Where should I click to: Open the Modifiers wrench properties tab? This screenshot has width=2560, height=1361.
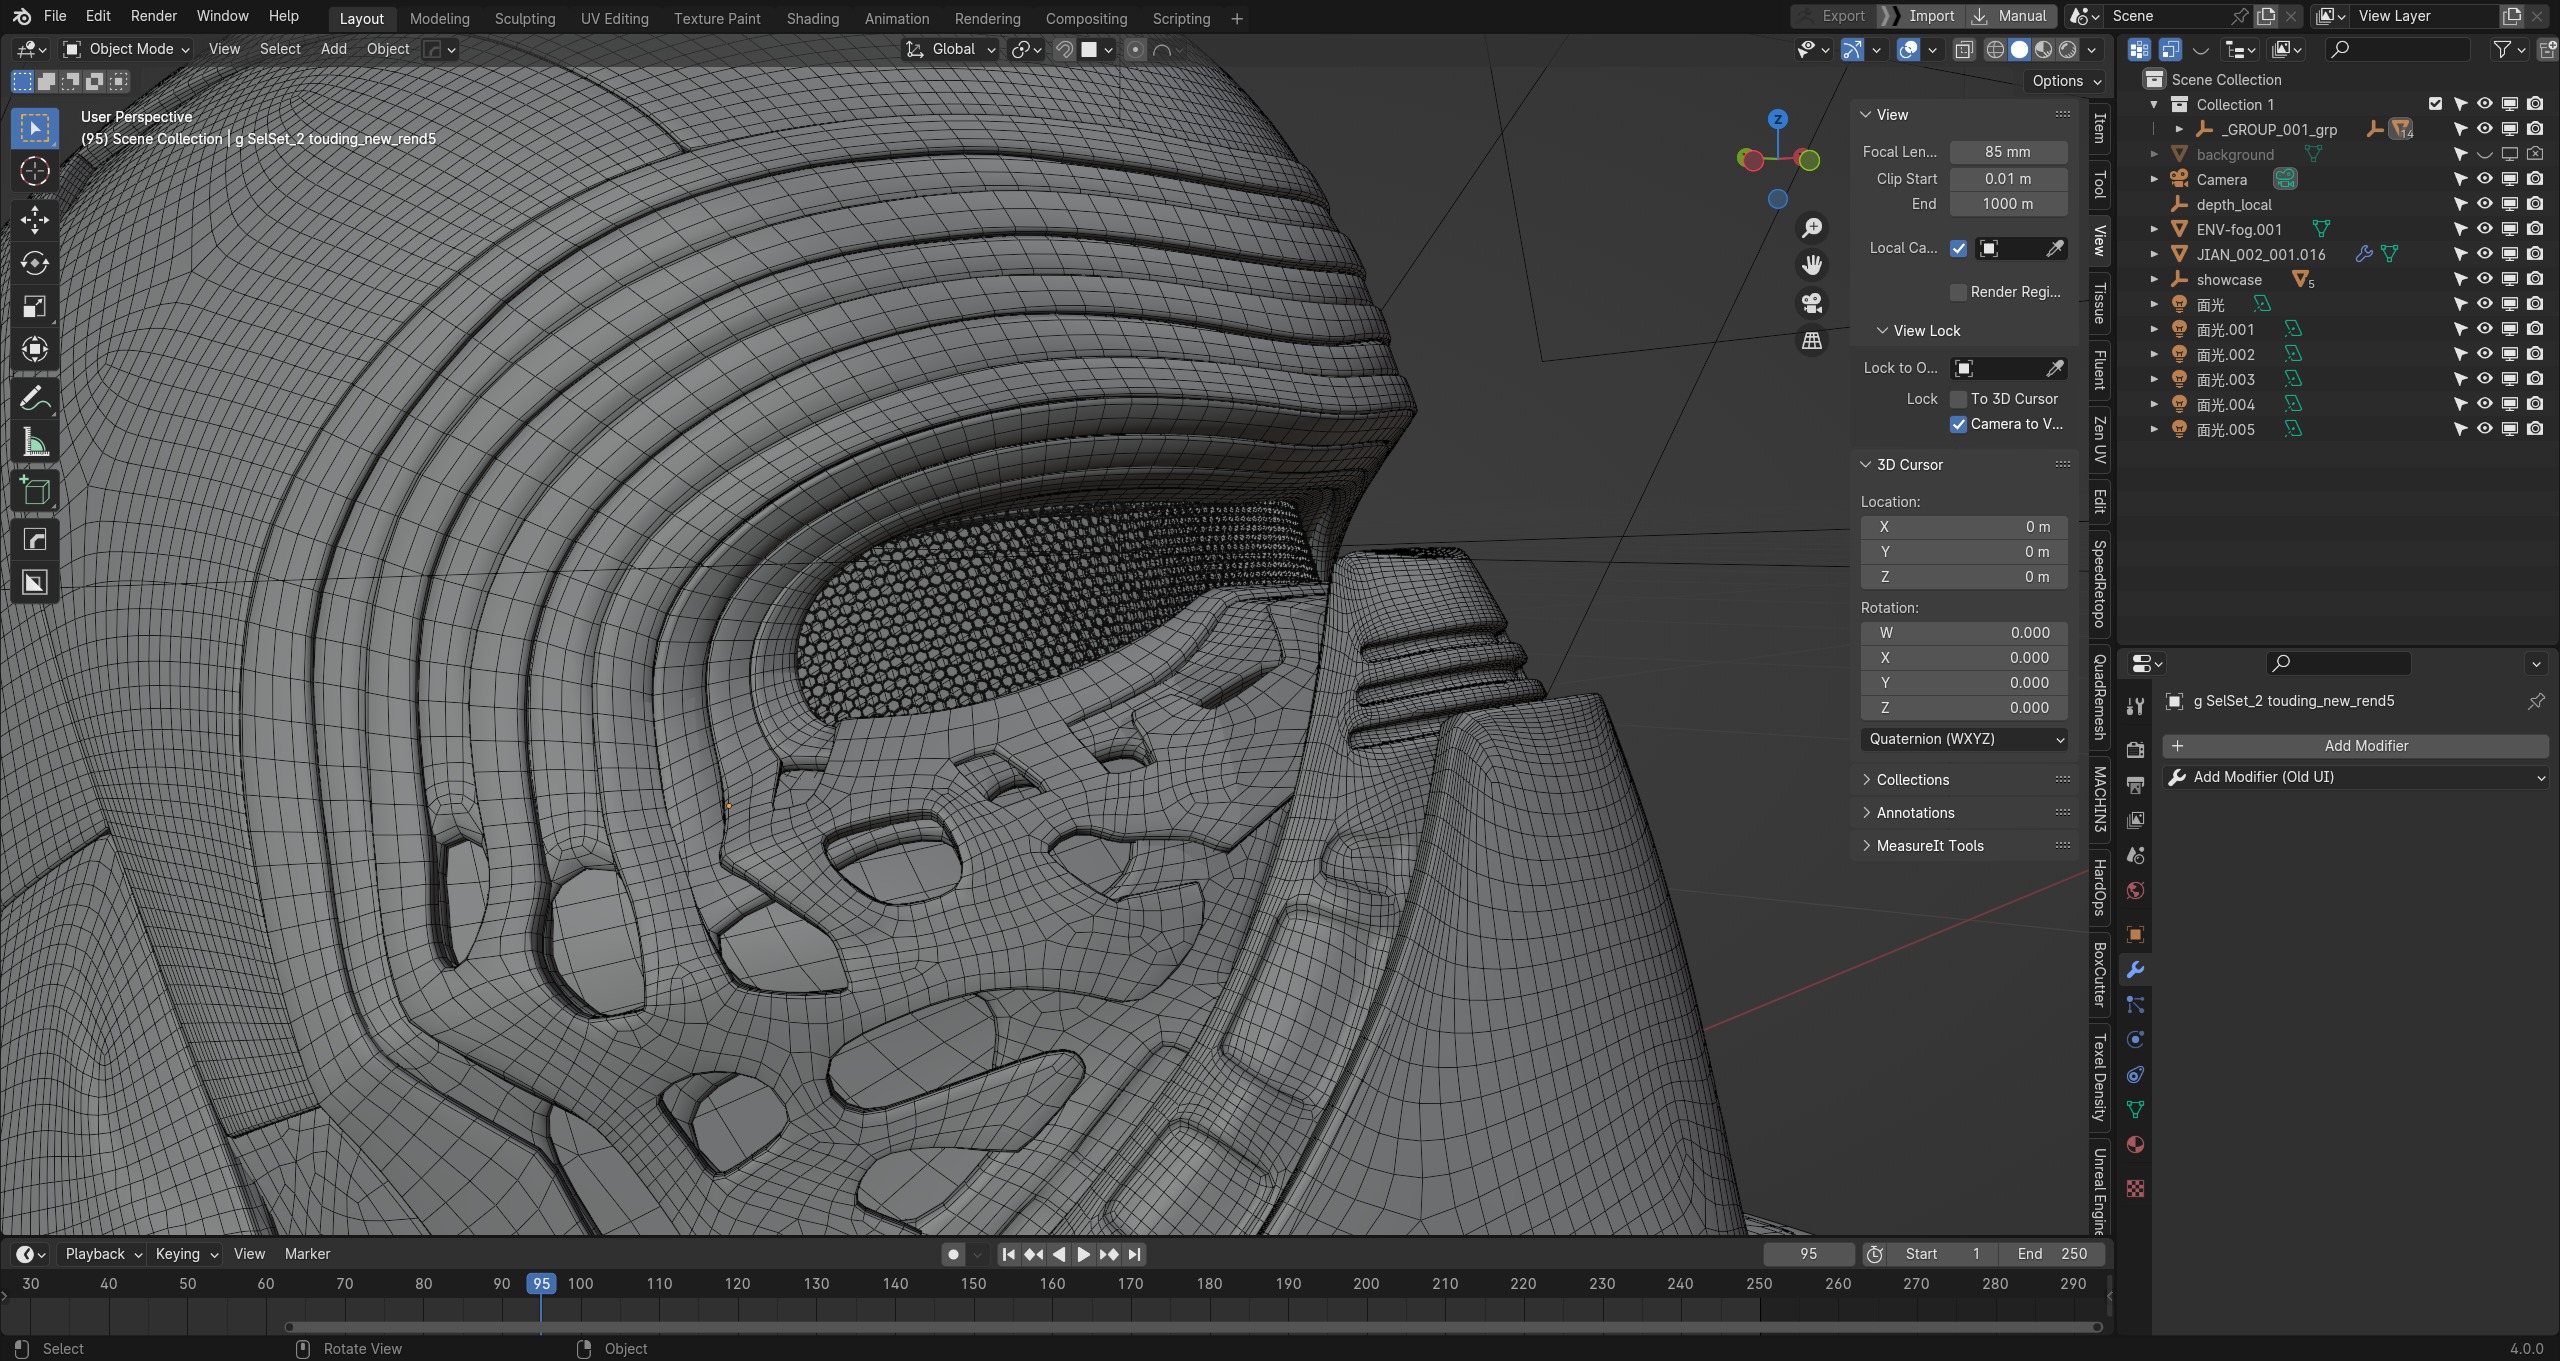(x=2135, y=969)
